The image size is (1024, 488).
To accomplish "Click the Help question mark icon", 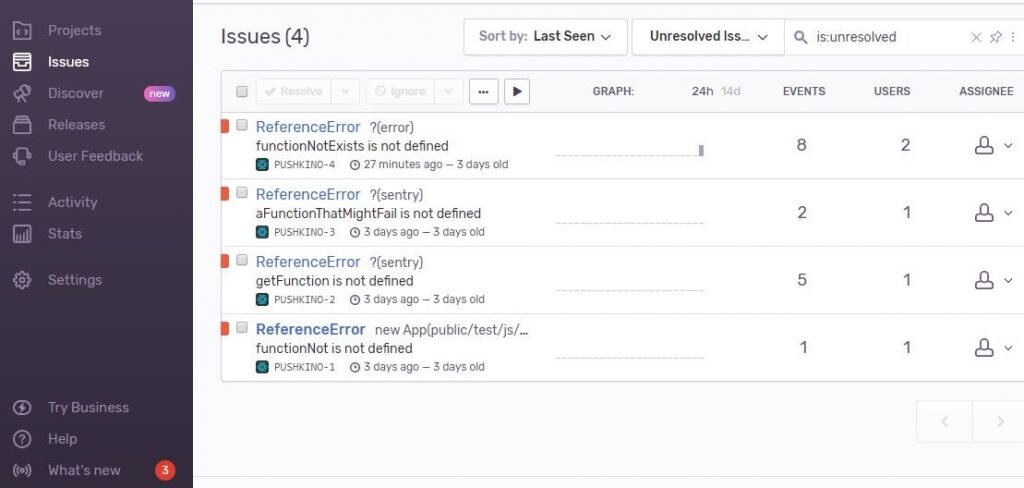I will (x=22, y=439).
